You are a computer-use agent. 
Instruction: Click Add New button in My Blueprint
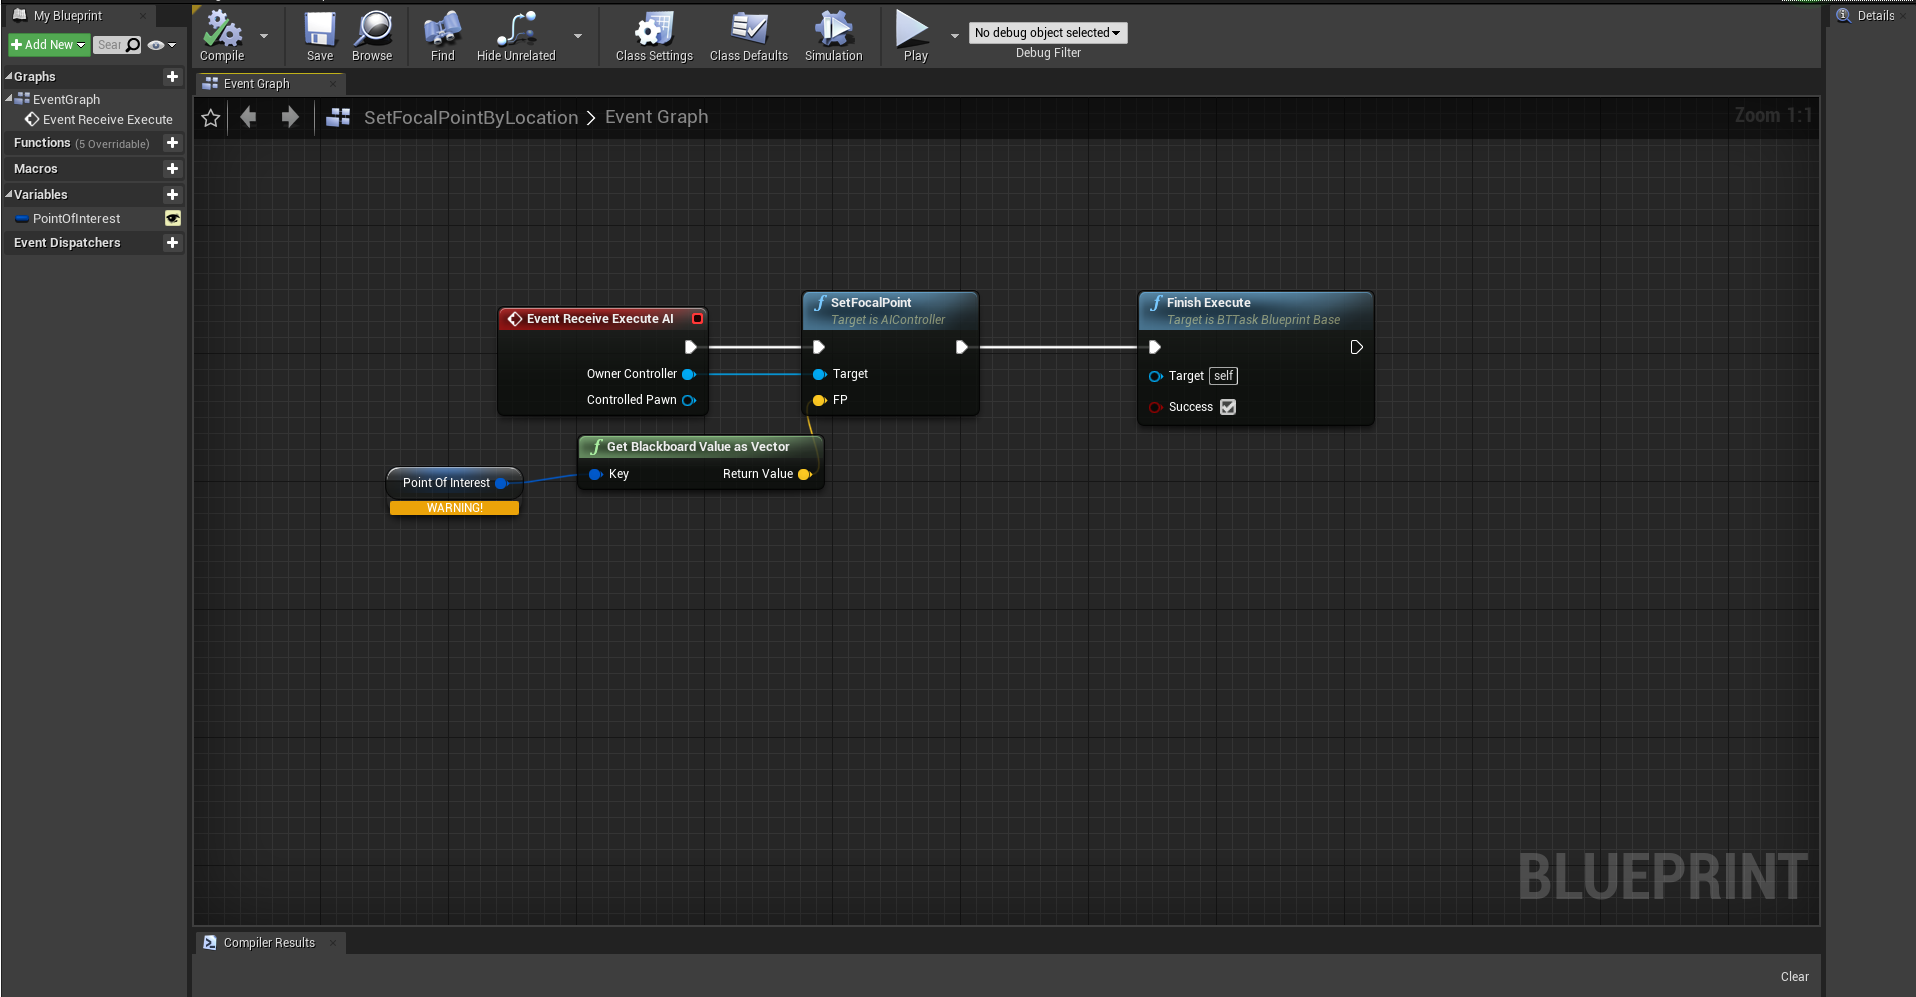click(48, 45)
